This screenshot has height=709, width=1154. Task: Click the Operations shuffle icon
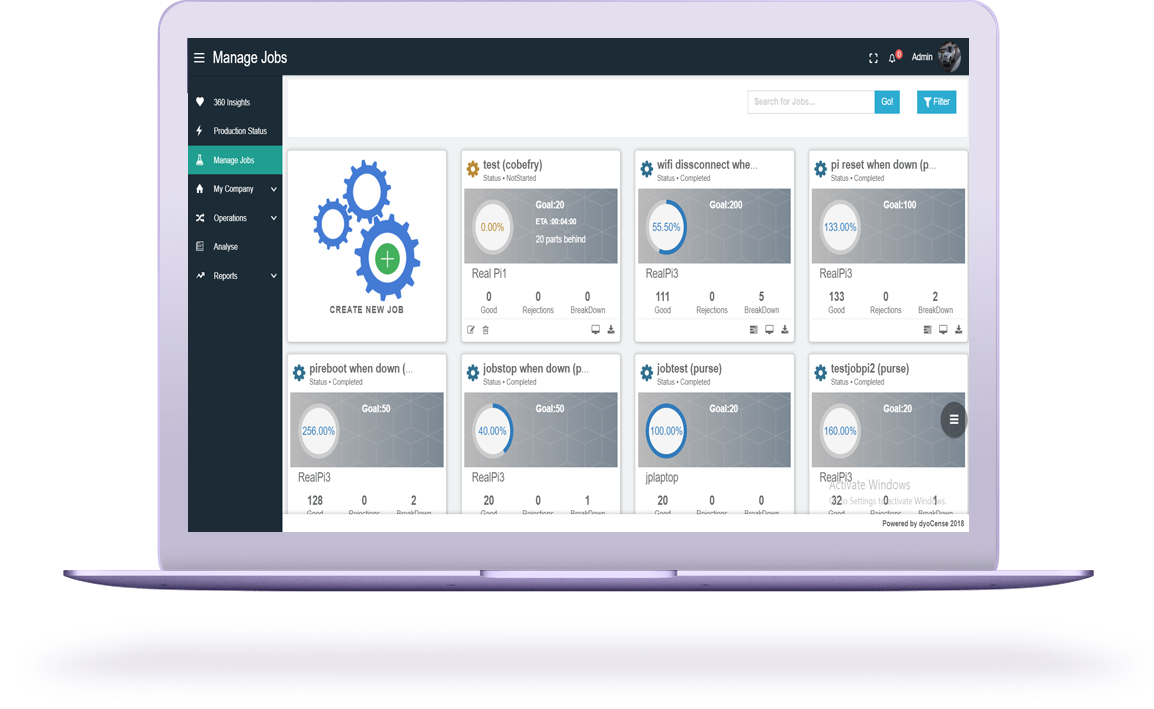(x=199, y=218)
